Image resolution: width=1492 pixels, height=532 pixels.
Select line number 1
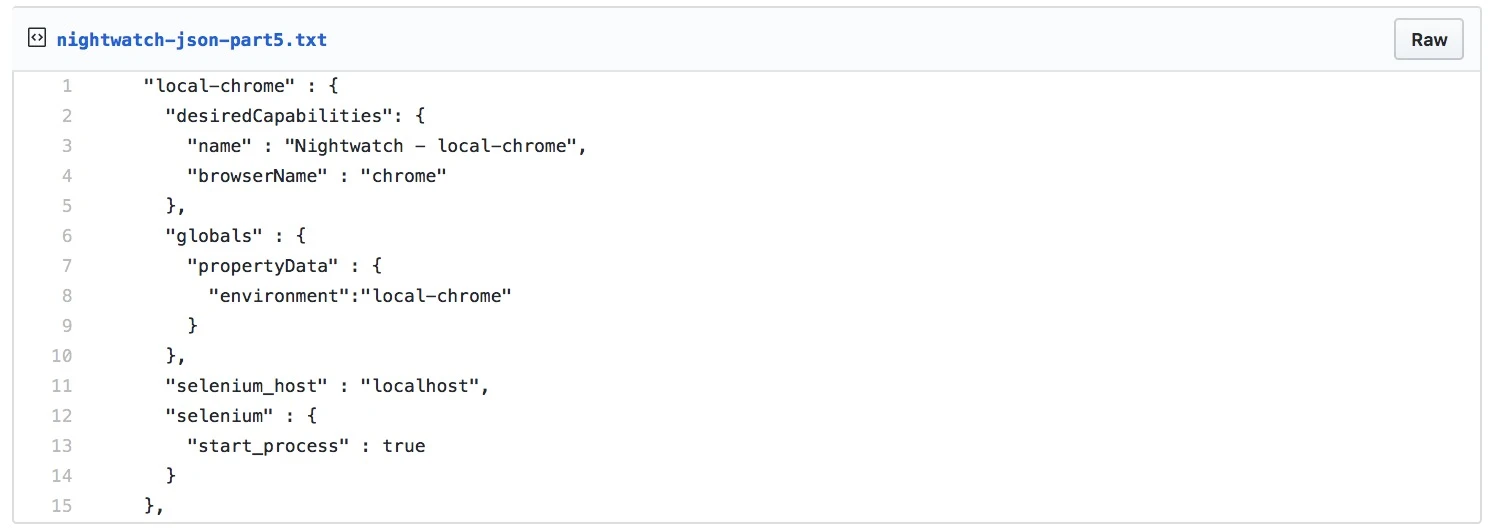click(x=66, y=86)
